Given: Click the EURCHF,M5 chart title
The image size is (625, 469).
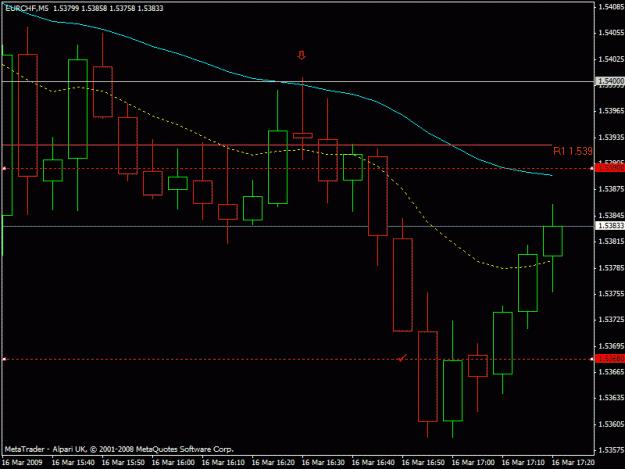Looking at the screenshot, I should (27, 8).
